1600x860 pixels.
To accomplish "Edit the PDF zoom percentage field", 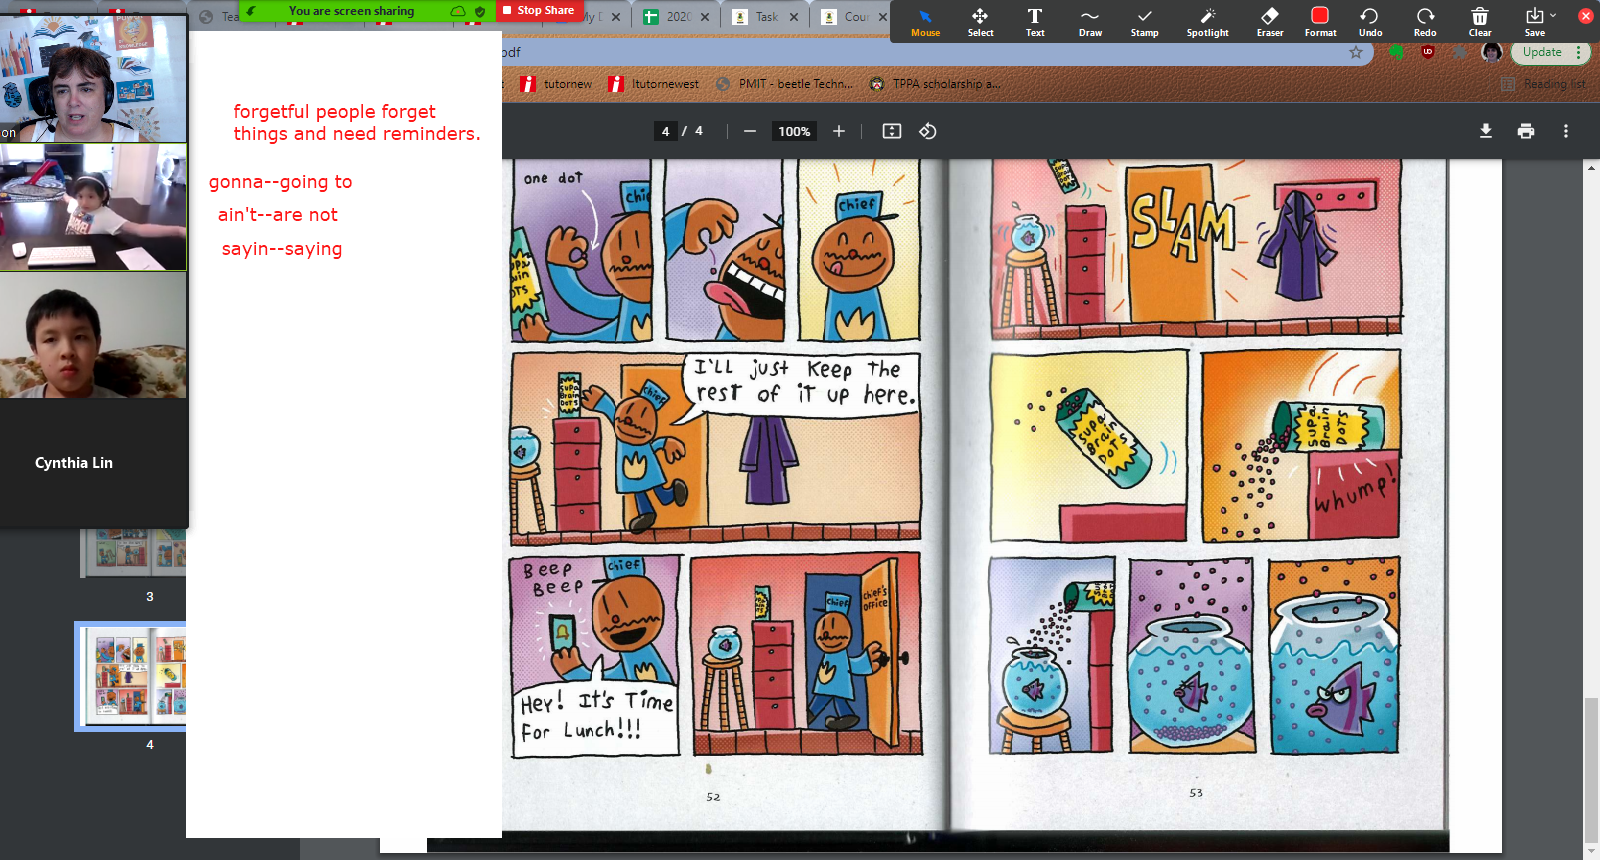I will [794, 131].
